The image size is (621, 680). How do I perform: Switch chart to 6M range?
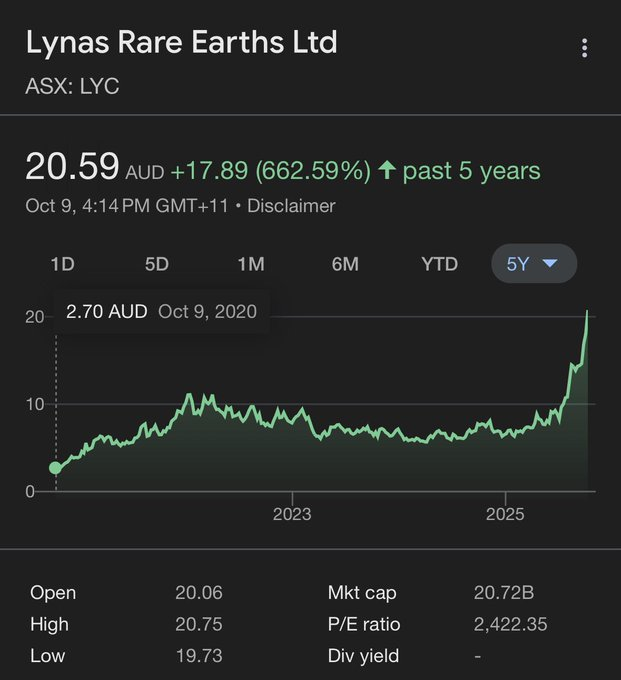click(x=345, y=264)
